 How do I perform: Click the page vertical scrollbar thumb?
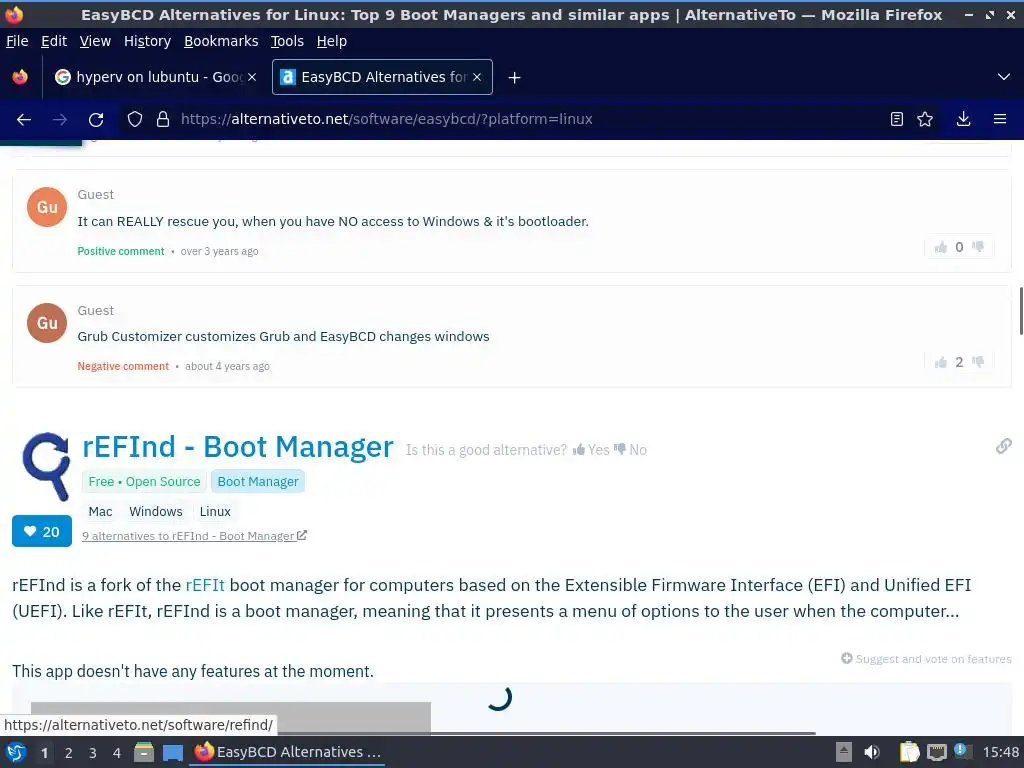(1021, 311)
